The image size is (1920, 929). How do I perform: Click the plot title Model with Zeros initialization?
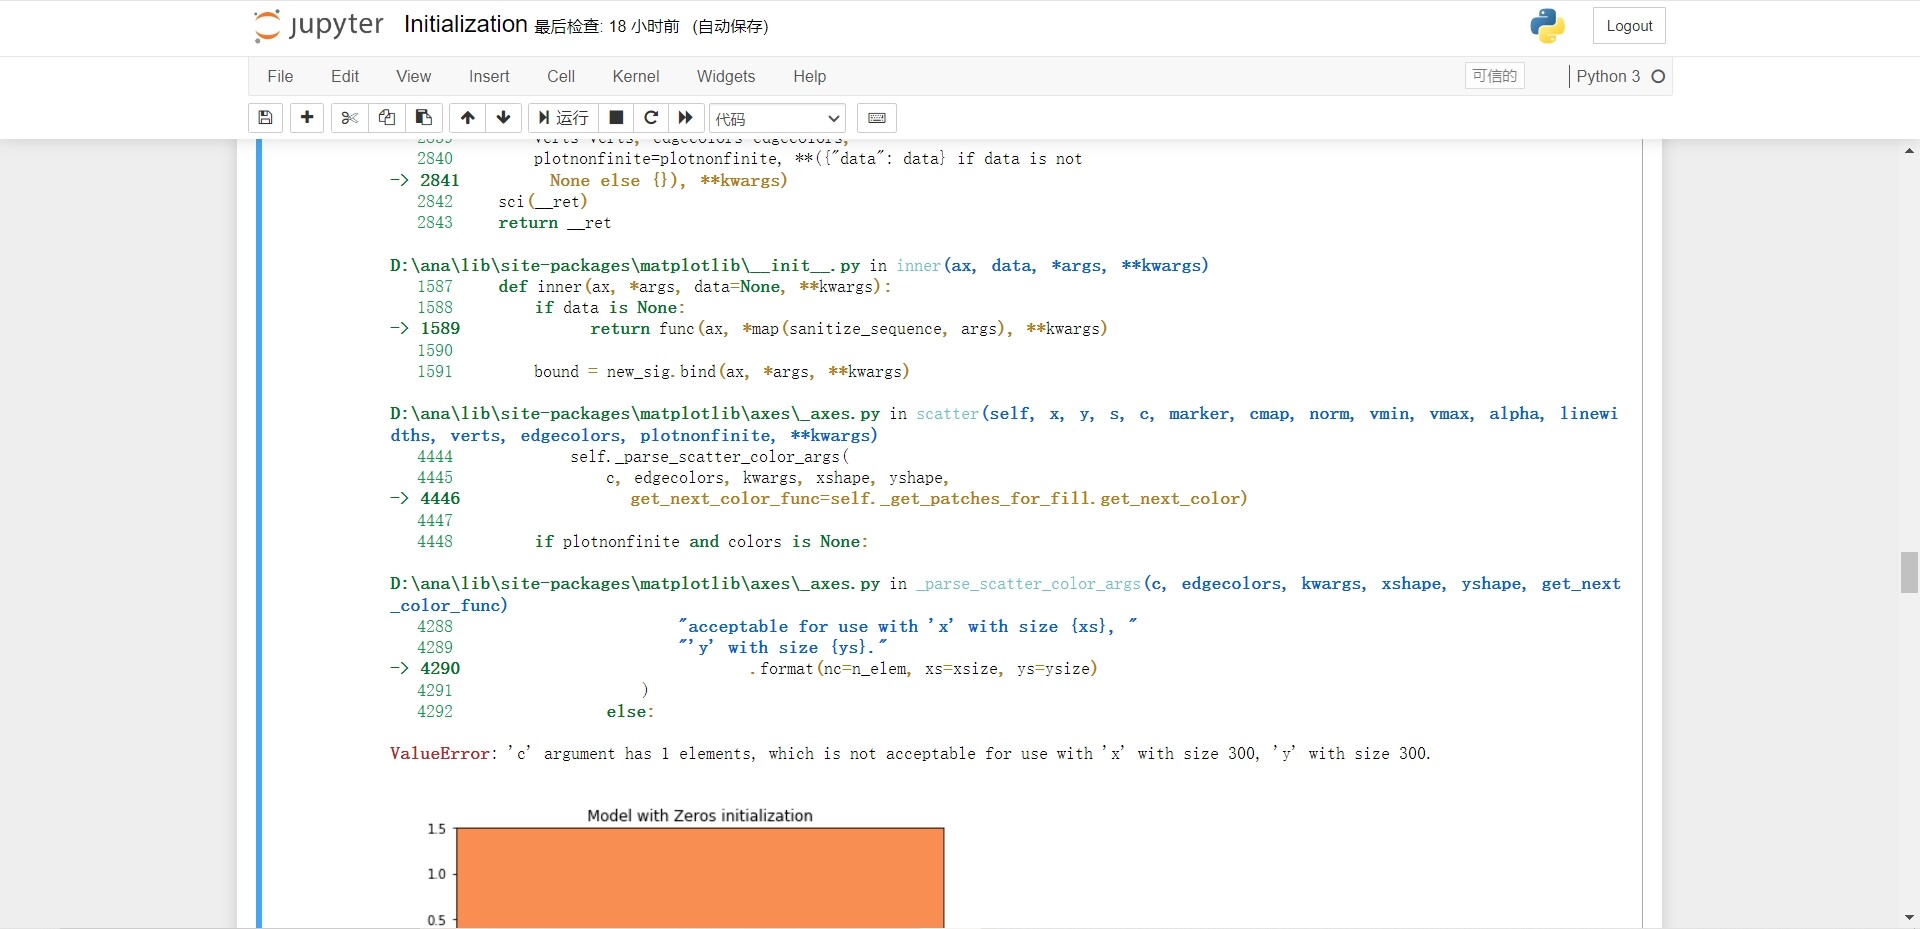pyautogui.click(x=700, y=815)
